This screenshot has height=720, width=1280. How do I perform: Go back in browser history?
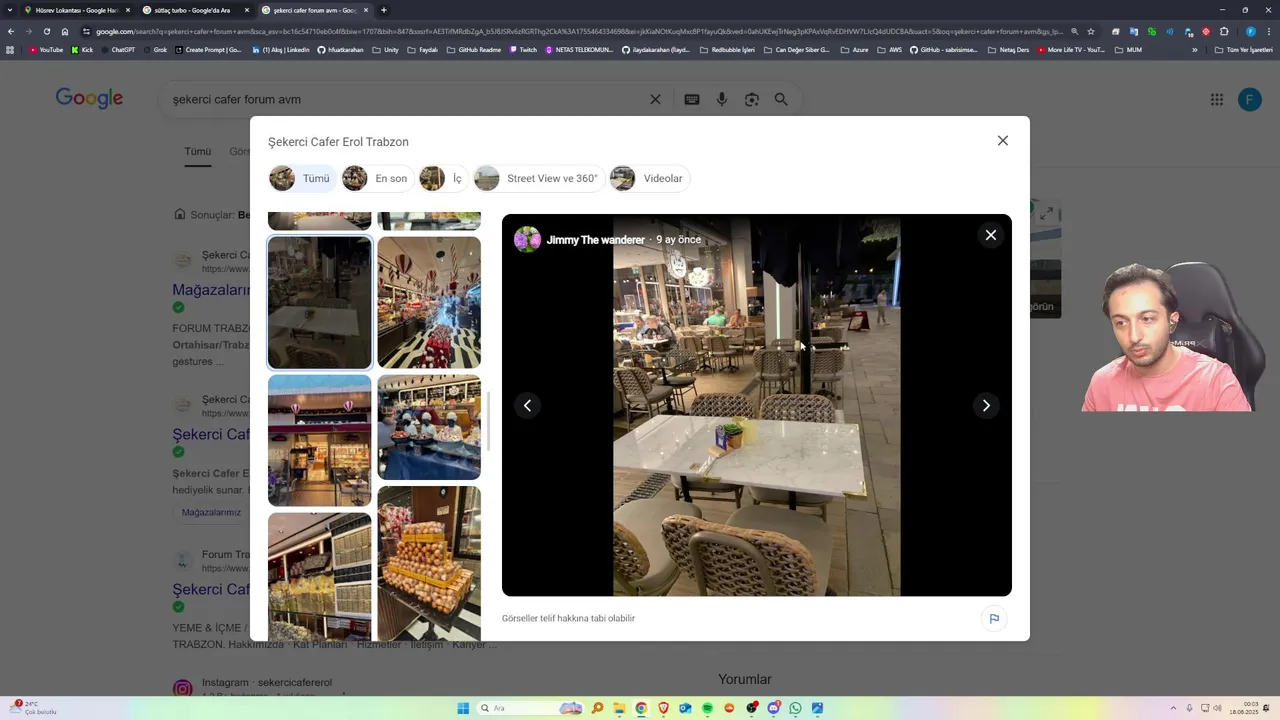pyautogui.click(x=10, y=31)
